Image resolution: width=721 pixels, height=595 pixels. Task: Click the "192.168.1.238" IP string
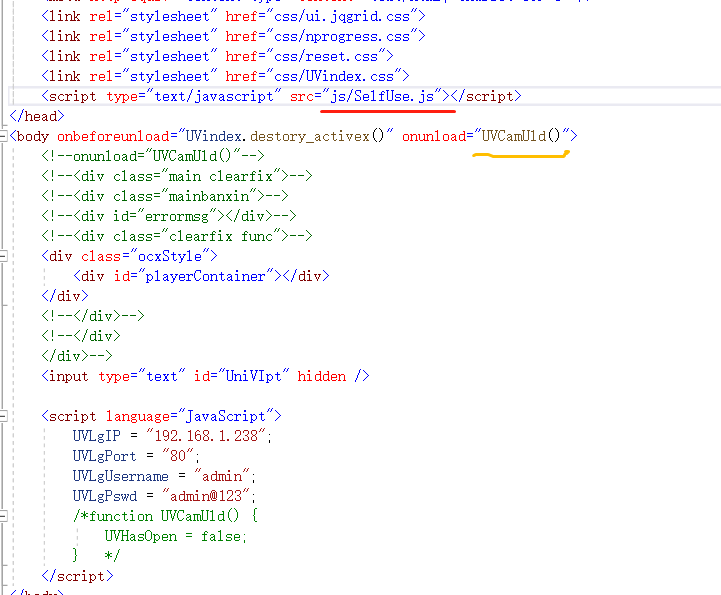206,436
